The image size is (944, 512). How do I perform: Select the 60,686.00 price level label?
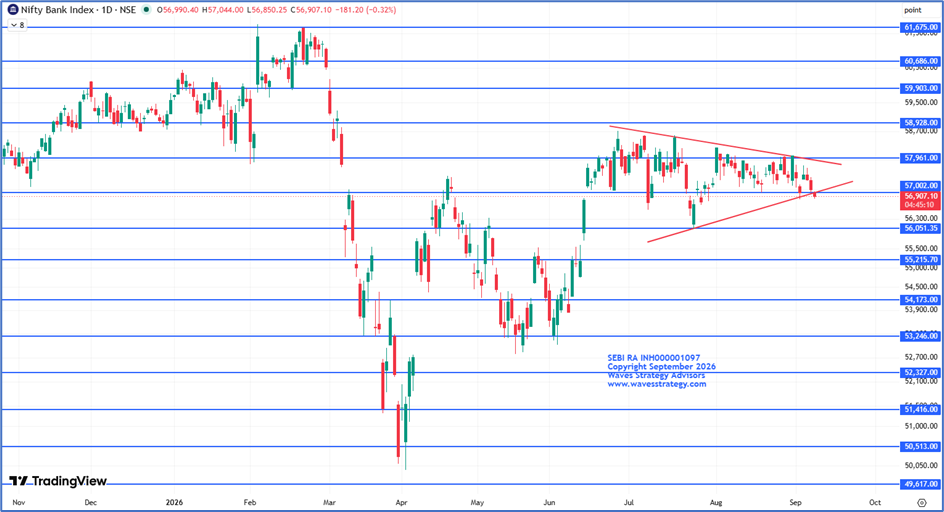click(x=921, y=61)
